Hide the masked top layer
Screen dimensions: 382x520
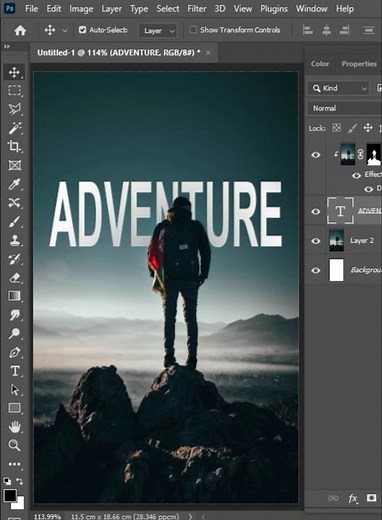point(316,155)
